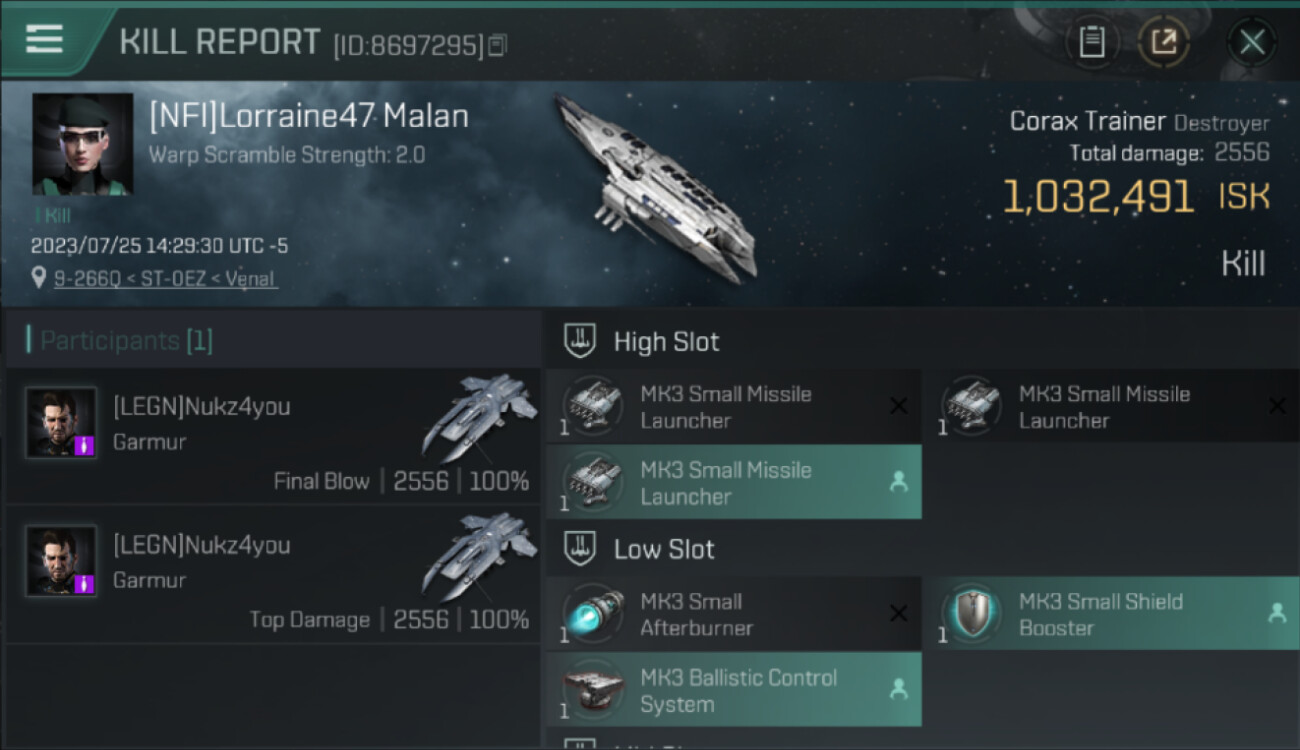Copy the kill report ID

(x=498, y=45)
